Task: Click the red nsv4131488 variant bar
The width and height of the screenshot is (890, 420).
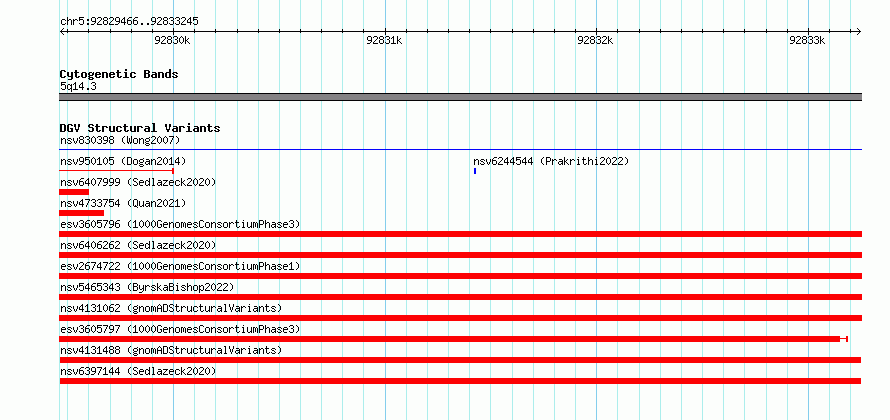Action: [460, 360]
